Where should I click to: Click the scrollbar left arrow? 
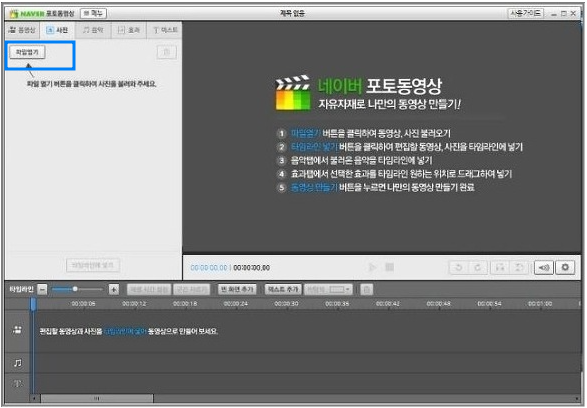coord(34,398)
